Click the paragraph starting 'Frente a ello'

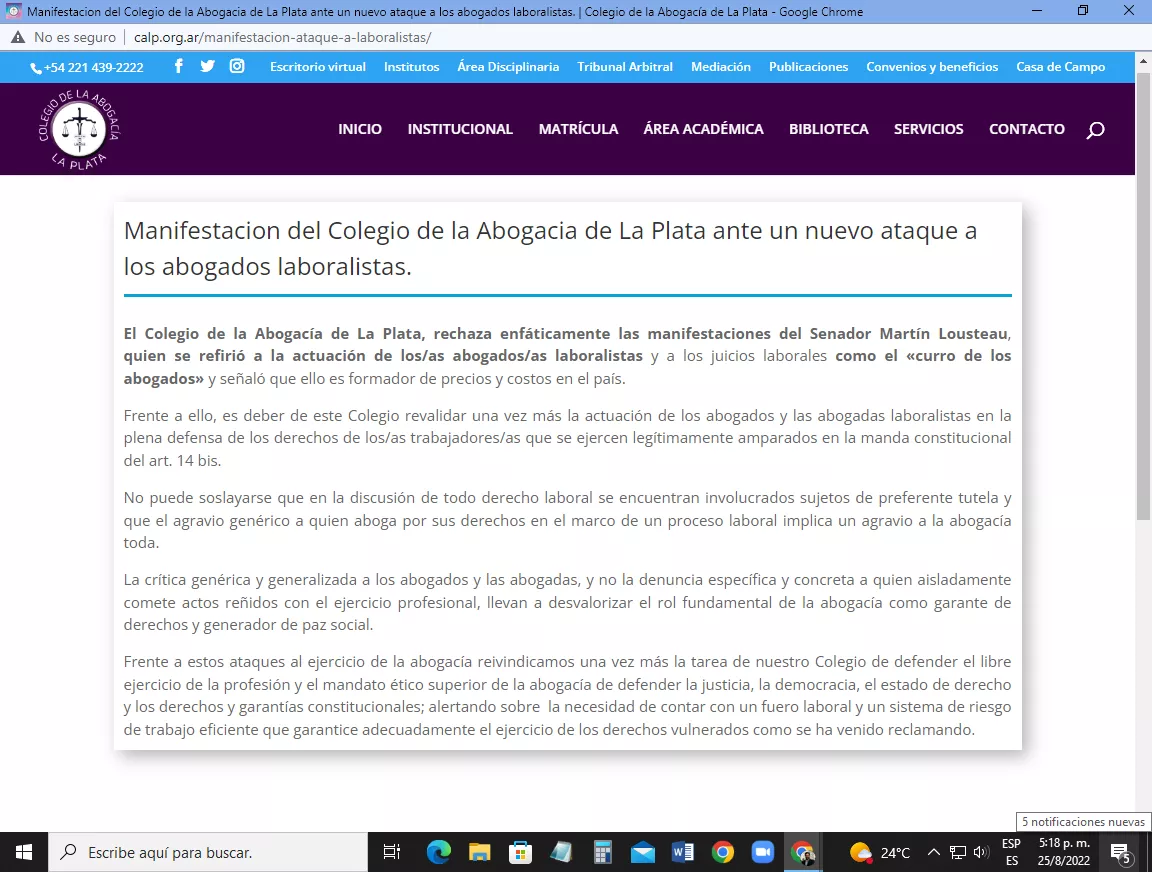click(567, 438)
